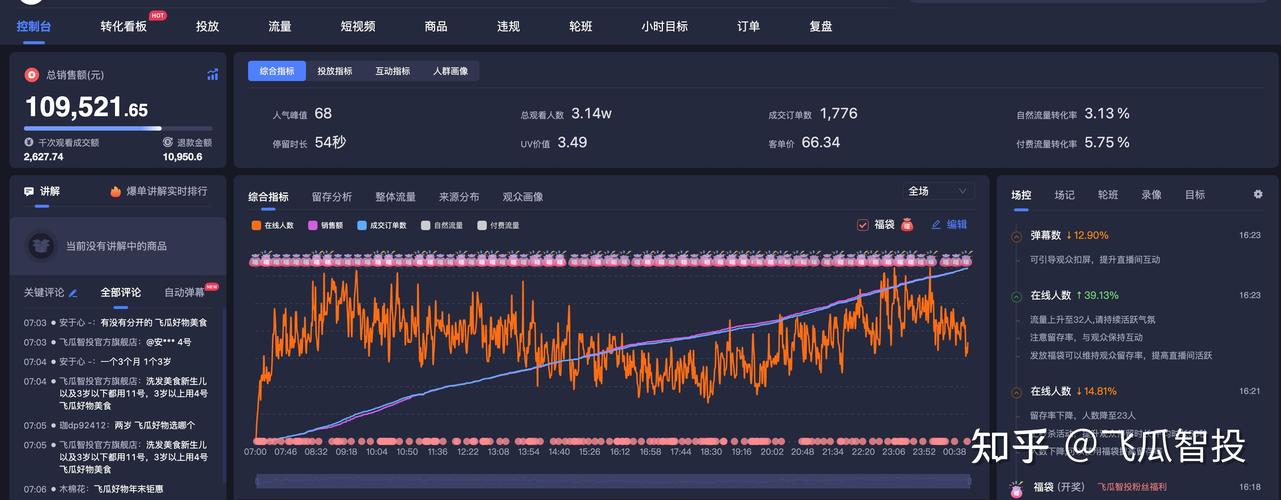This screenshot has width=1281, height=500.
Task: Toggle 自然流量 gray legend series
Action: tap(442, 226)
